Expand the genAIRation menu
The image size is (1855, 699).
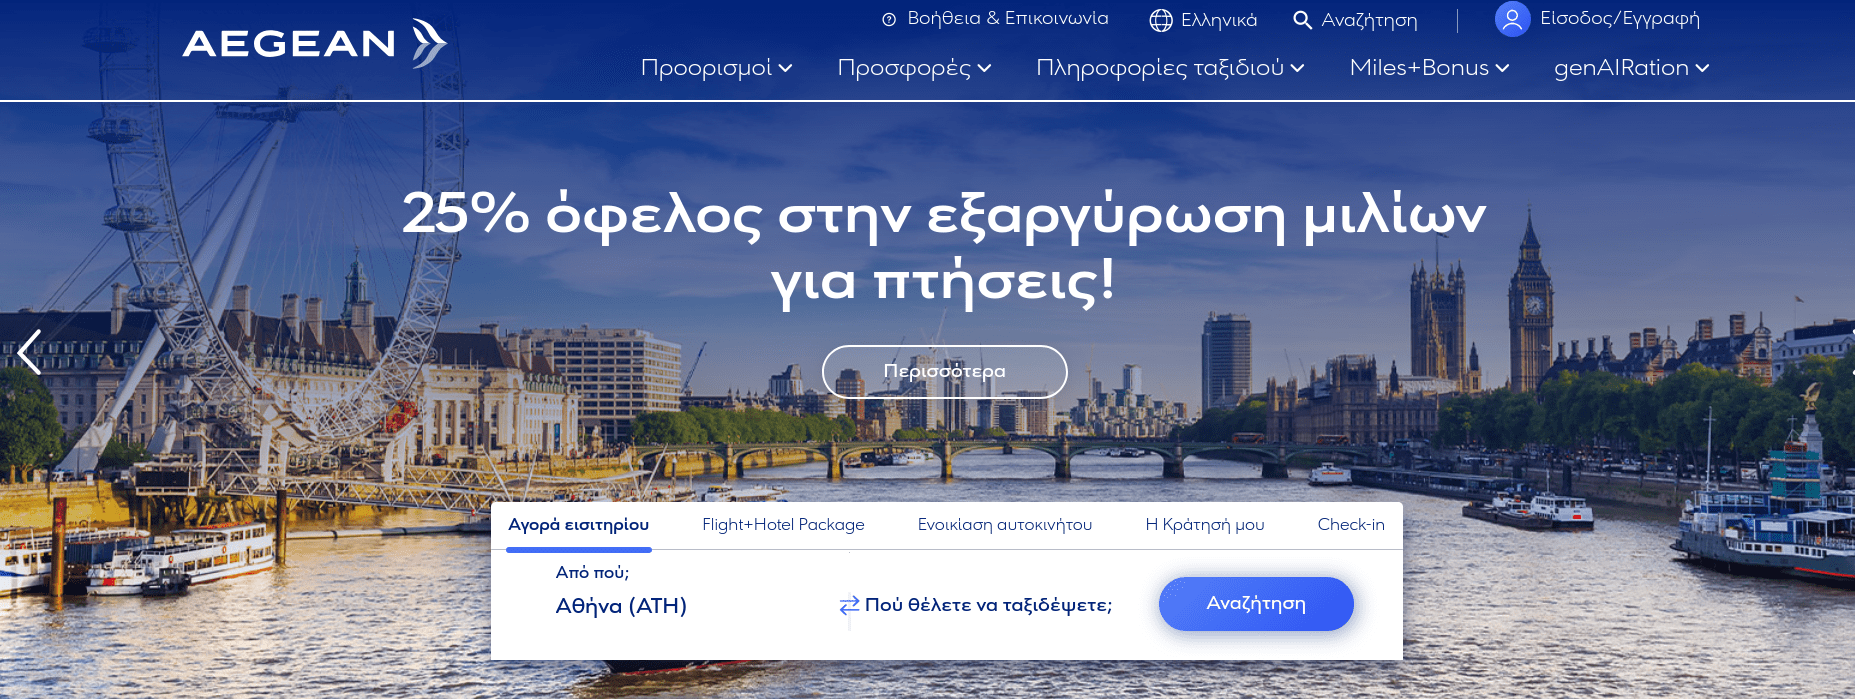[x=1631, y=68]
